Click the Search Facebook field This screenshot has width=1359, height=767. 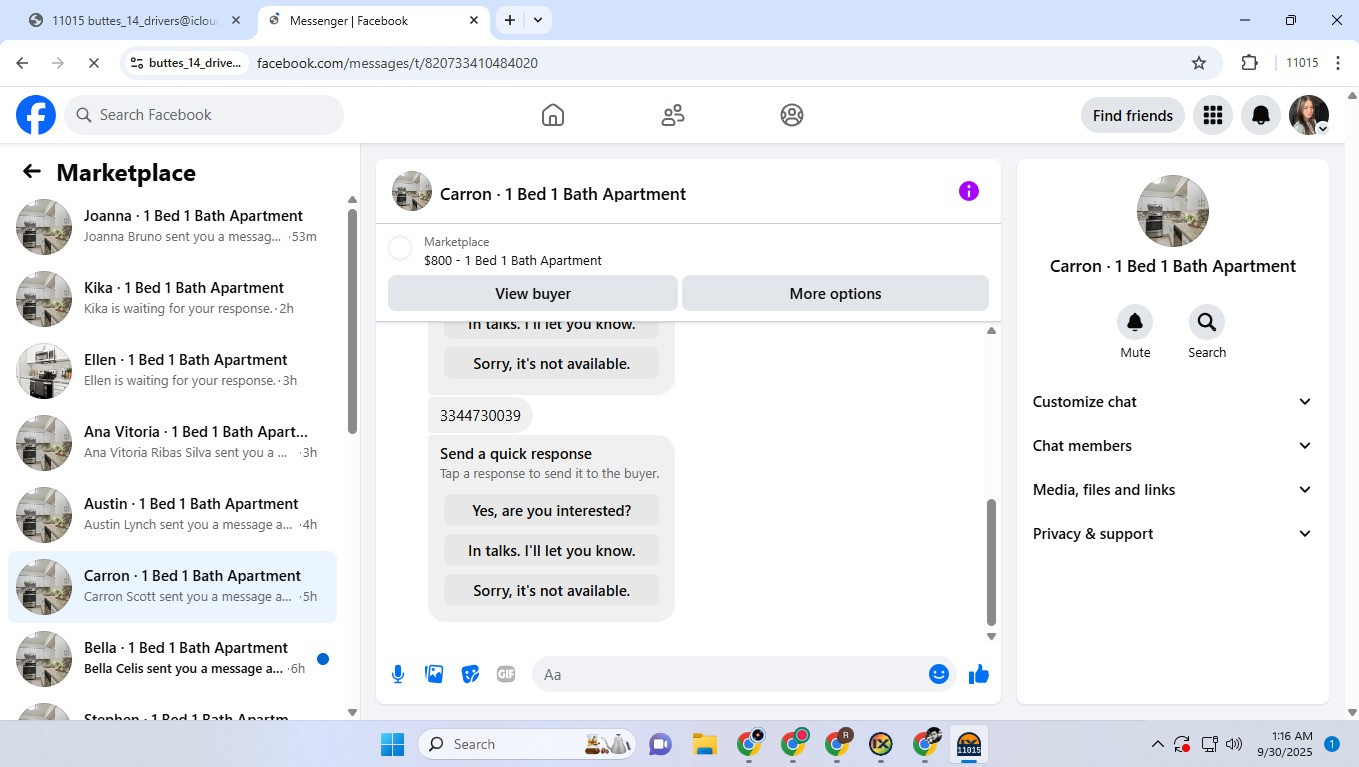[x=204, y=115]
